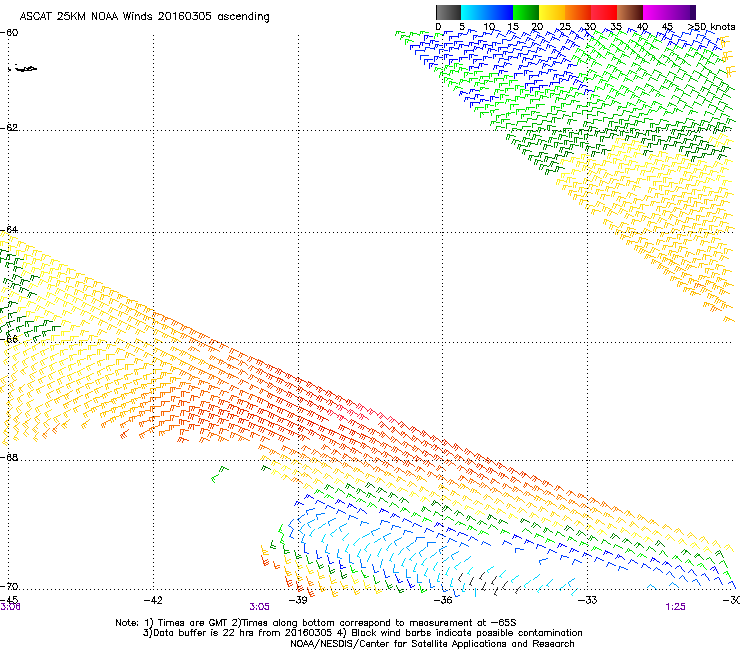Click the dark purple 45-50 knots segment

click(682, 12)
